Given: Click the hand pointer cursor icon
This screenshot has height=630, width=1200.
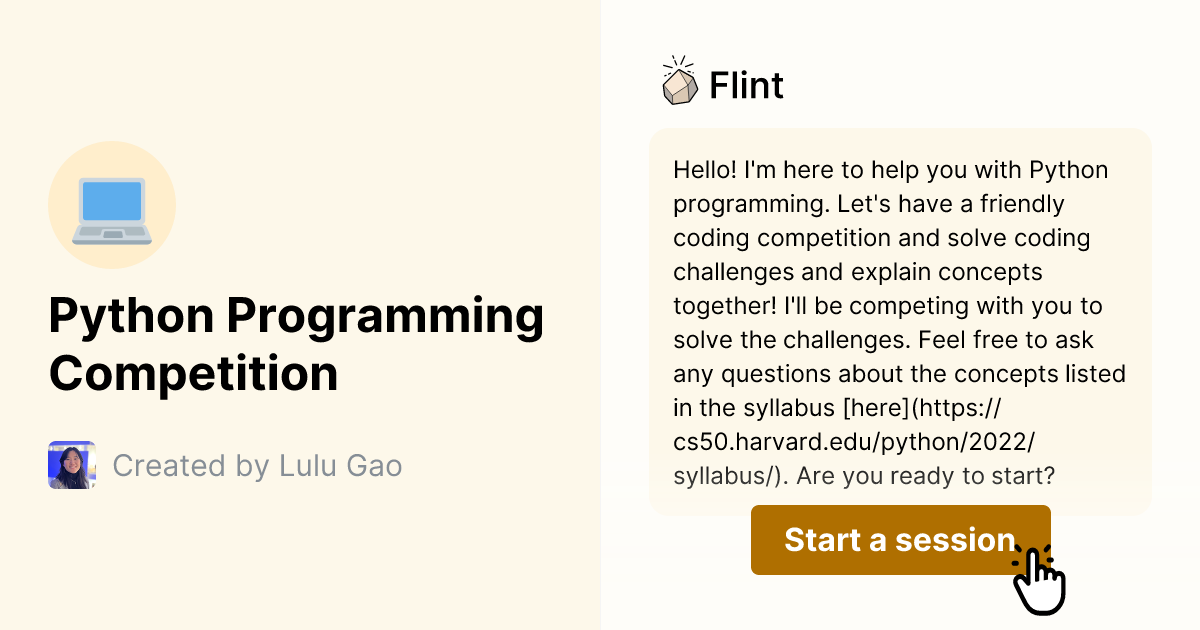Looking at the screenshot, I should (1039, 577).
